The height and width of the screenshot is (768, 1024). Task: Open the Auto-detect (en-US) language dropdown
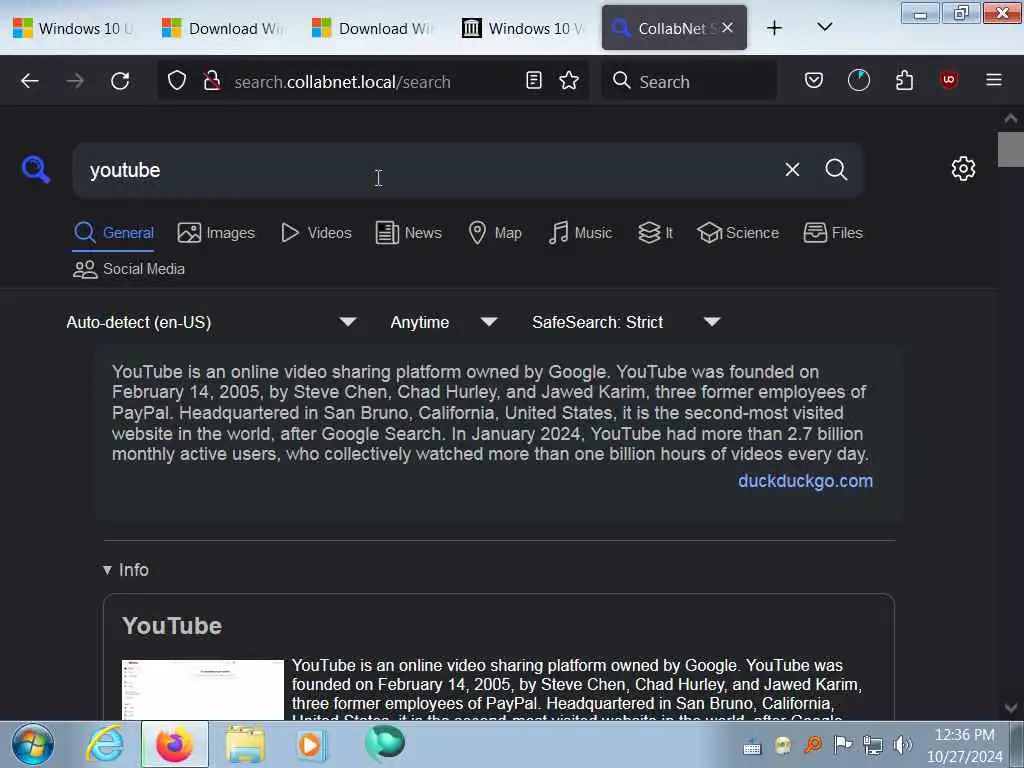(212, 322)
